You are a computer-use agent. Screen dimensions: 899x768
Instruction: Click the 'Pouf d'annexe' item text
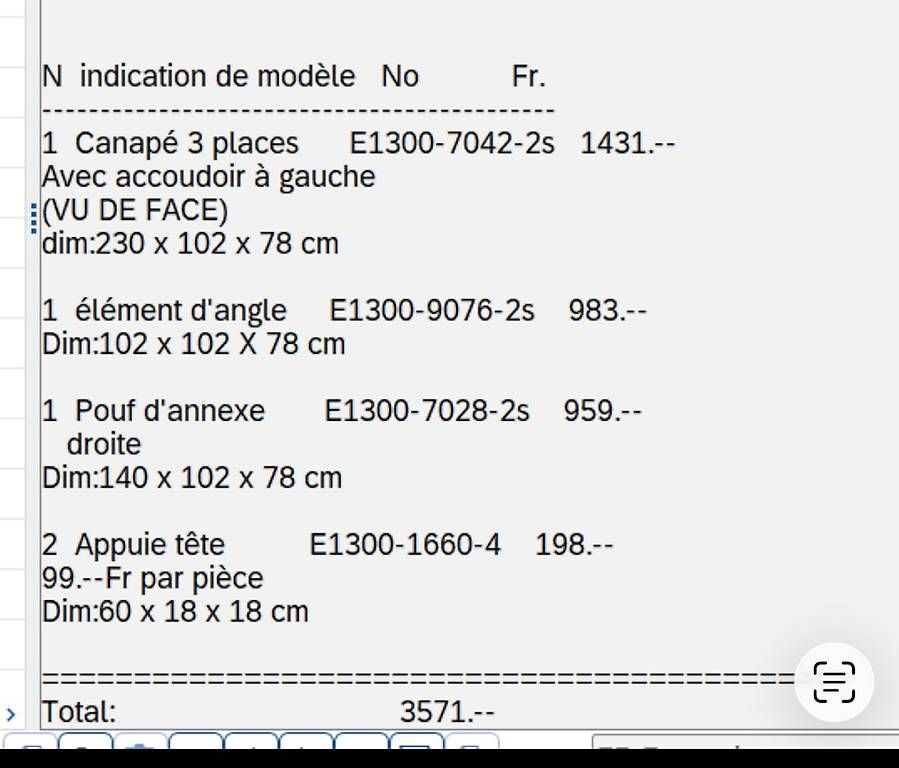tap(170, 411)
